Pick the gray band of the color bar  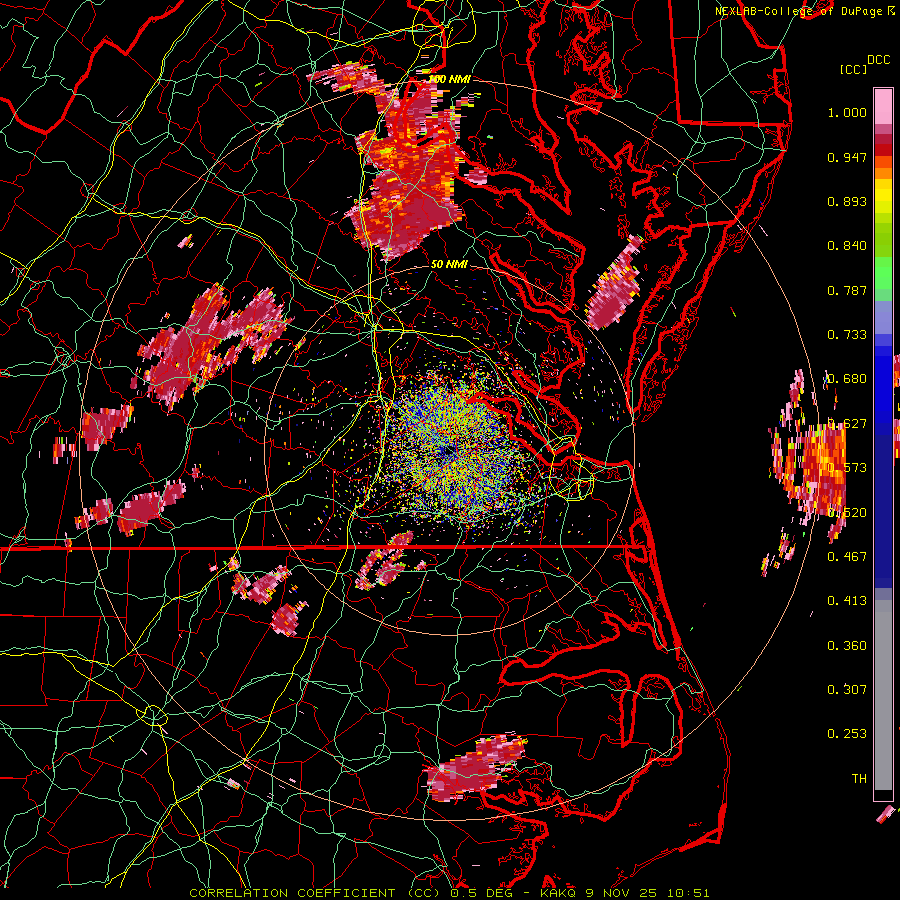[883, 695]
